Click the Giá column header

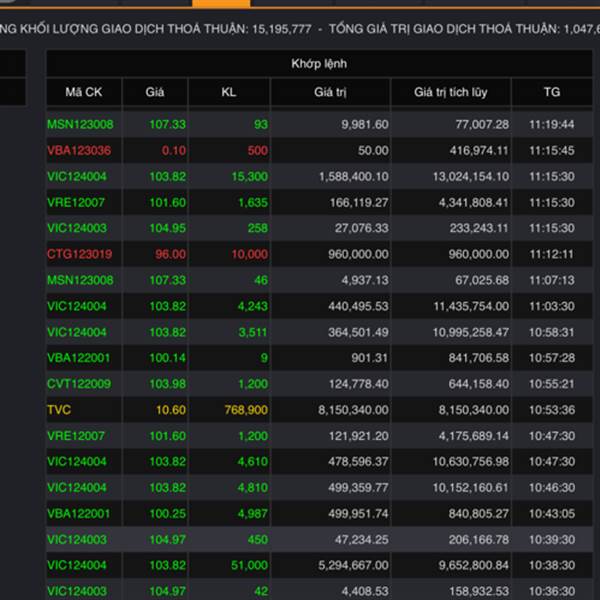tap(154, 92)
